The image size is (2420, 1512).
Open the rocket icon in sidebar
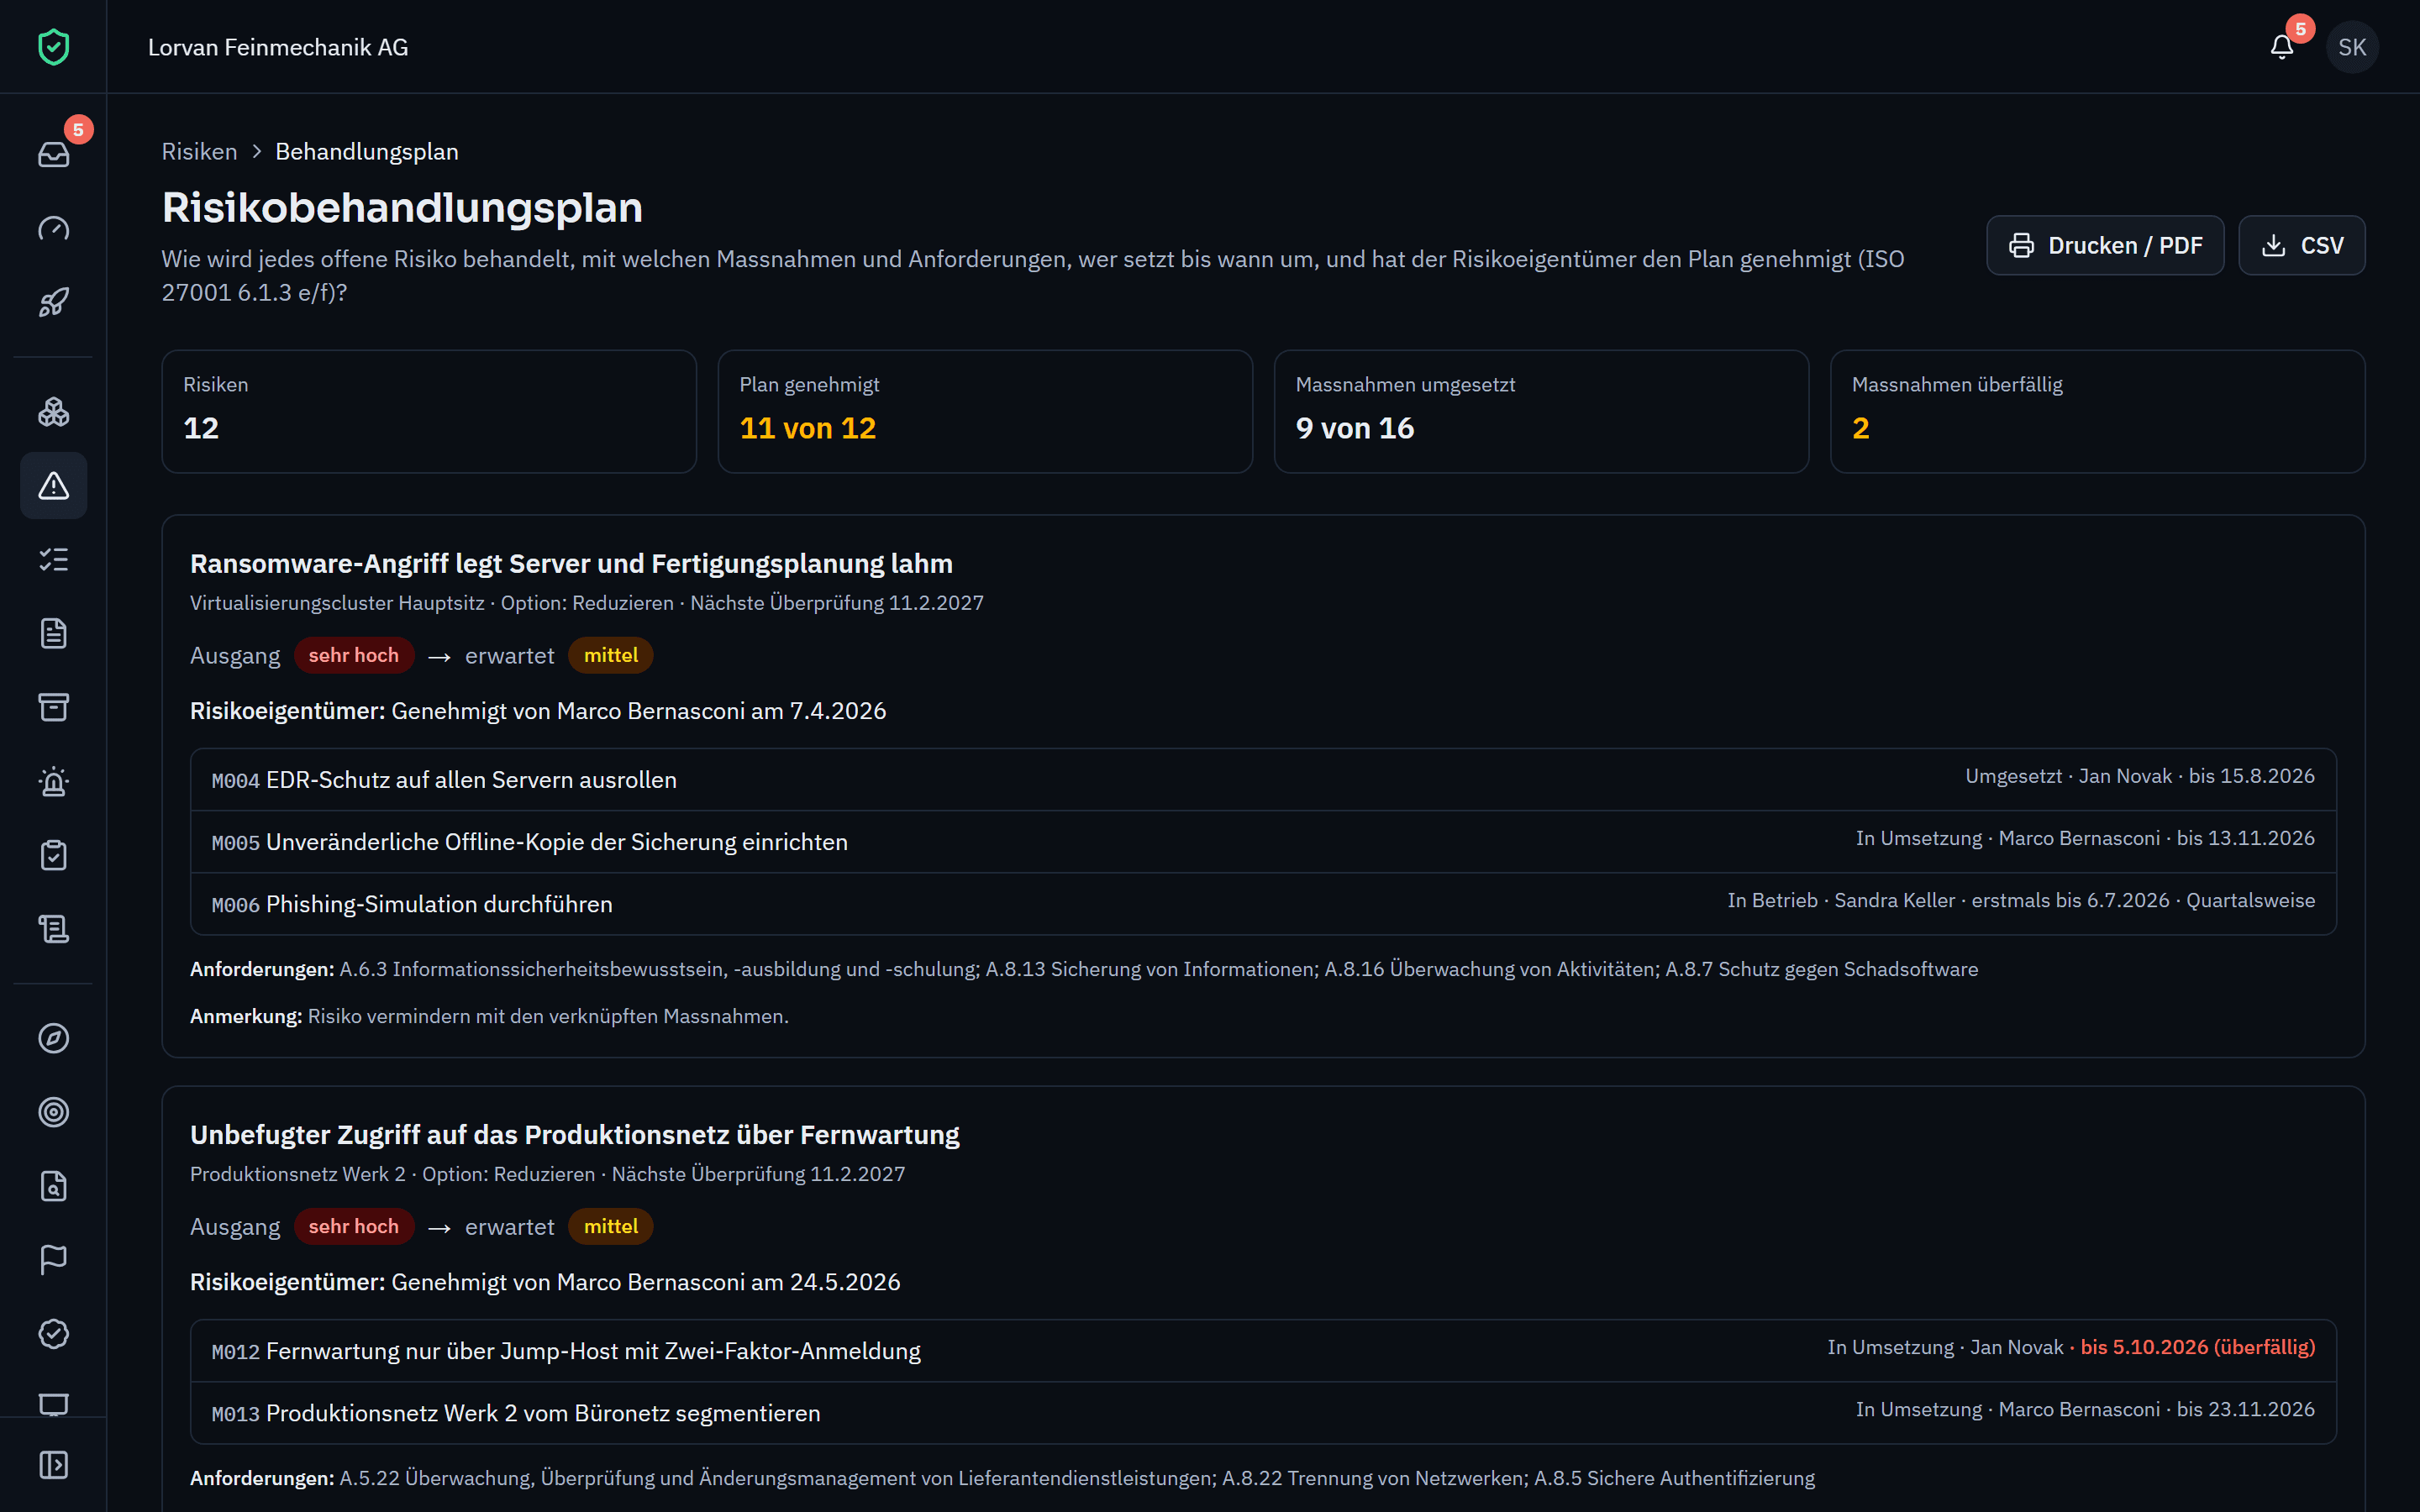(x=53, y=302)
